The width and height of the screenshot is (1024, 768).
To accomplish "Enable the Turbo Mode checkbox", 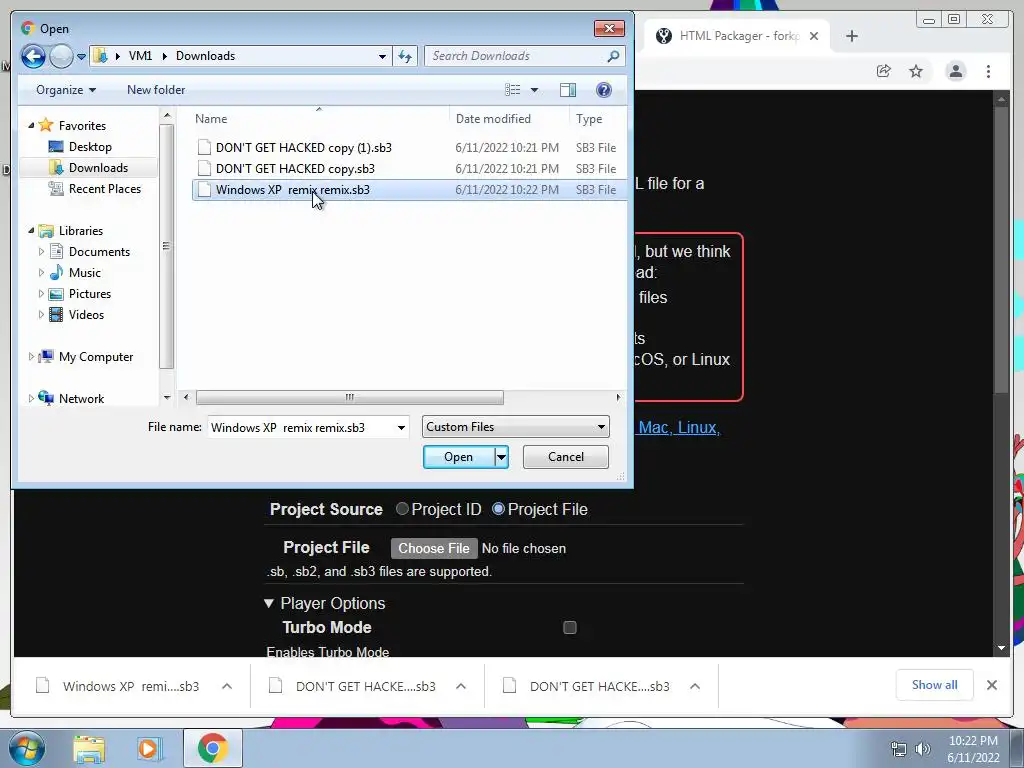I will tap(570, 628).
